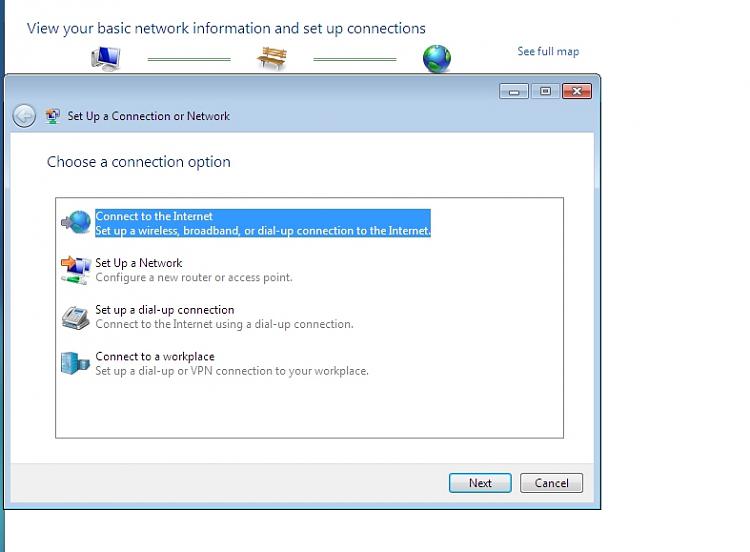Click the Internet globe icon in network map
The height and width of the screenshot is (552, 750).
coord(437,58)
